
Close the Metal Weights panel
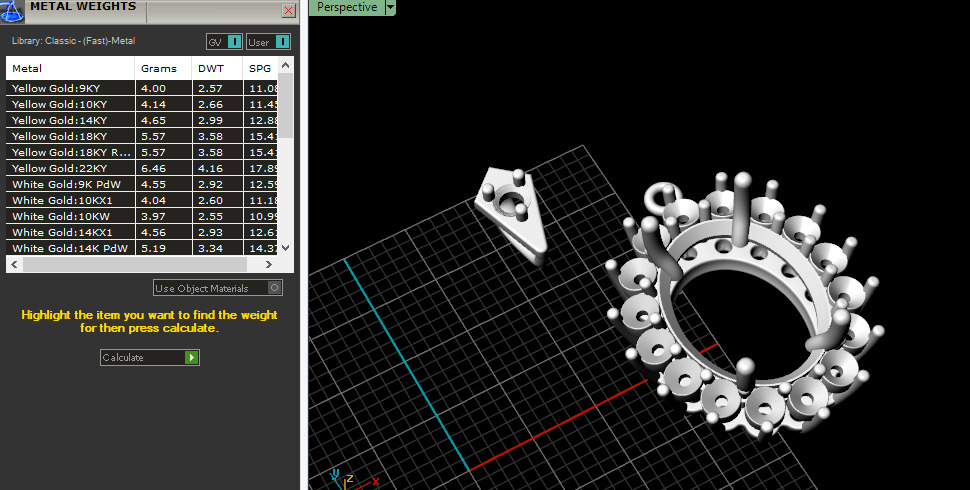coord(288,11)
